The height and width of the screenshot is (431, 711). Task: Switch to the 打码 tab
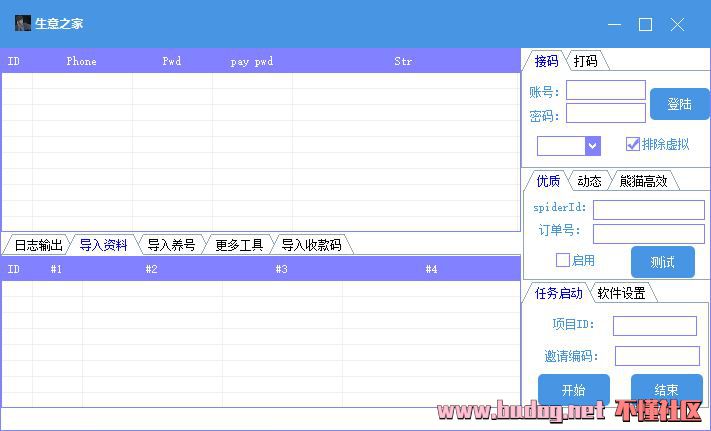585,61
